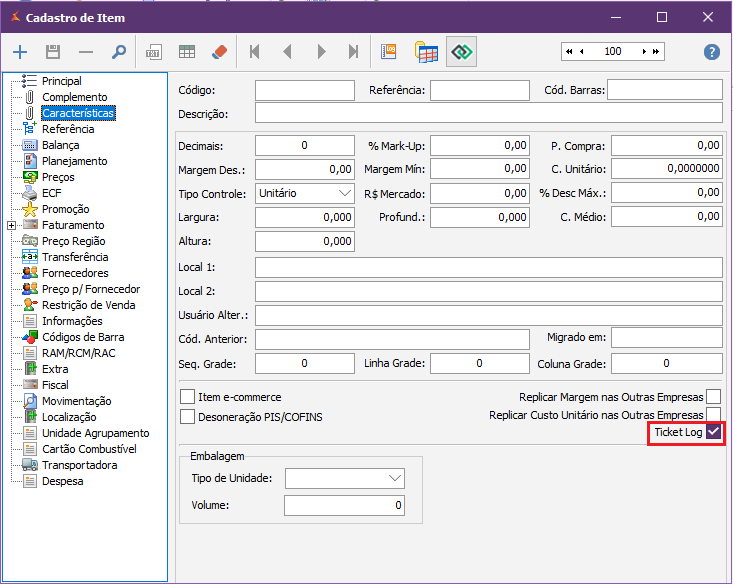Screen dimensions: 733x584
Task: Check Desoneração PIS/COFINS option
Action: click(x=187, y=416)
